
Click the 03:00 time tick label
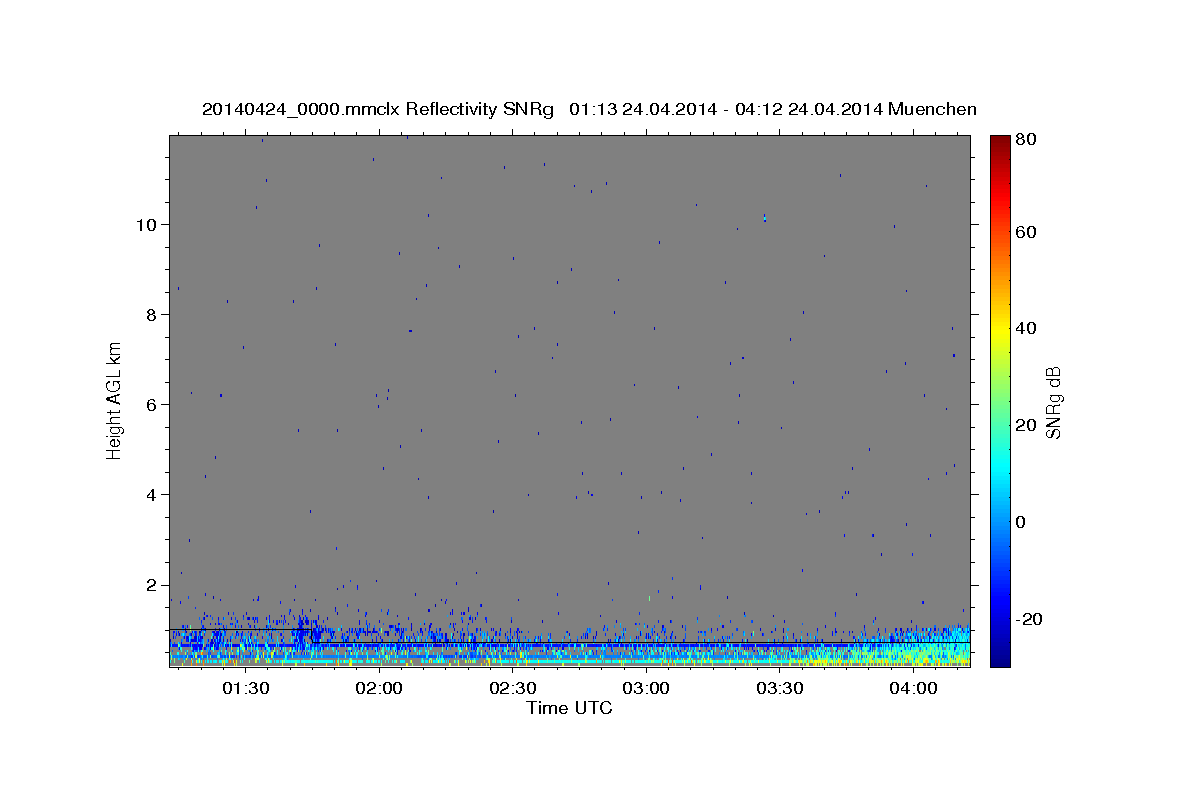pos(646,688)
